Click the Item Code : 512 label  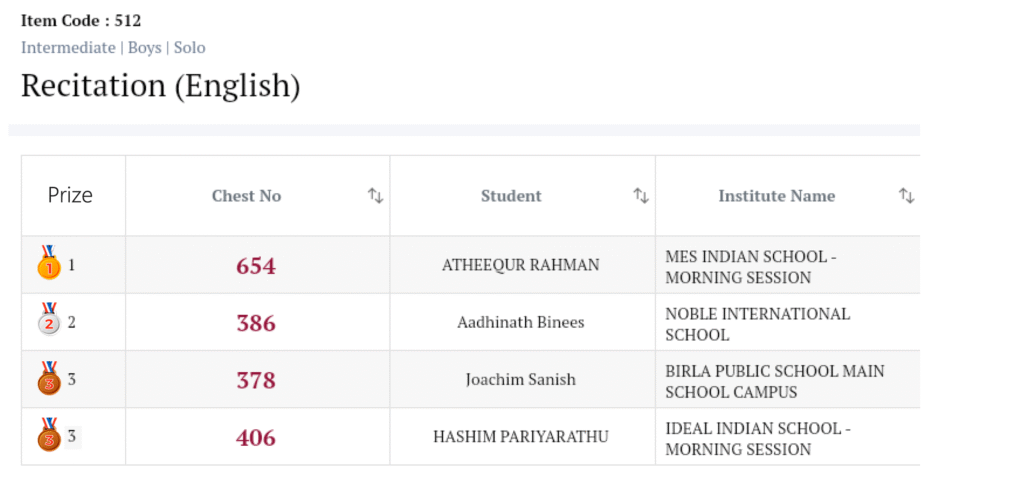point(81,20)
